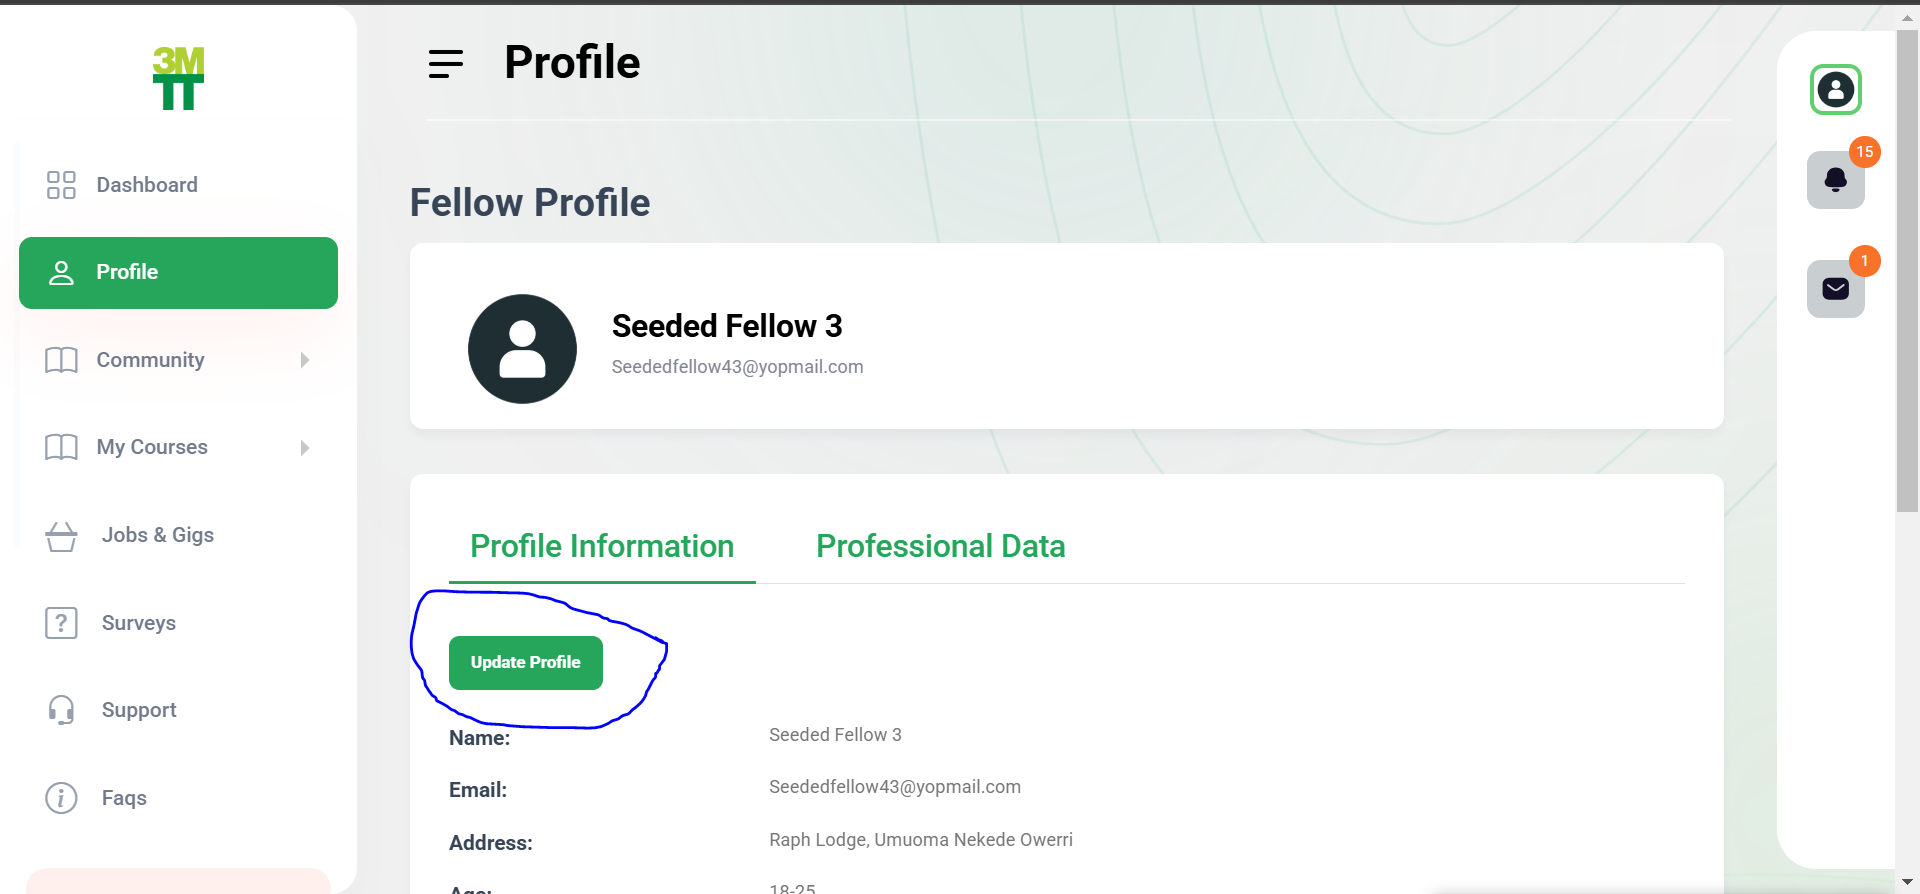Switch to the Professional Data tab

point(940,546)
